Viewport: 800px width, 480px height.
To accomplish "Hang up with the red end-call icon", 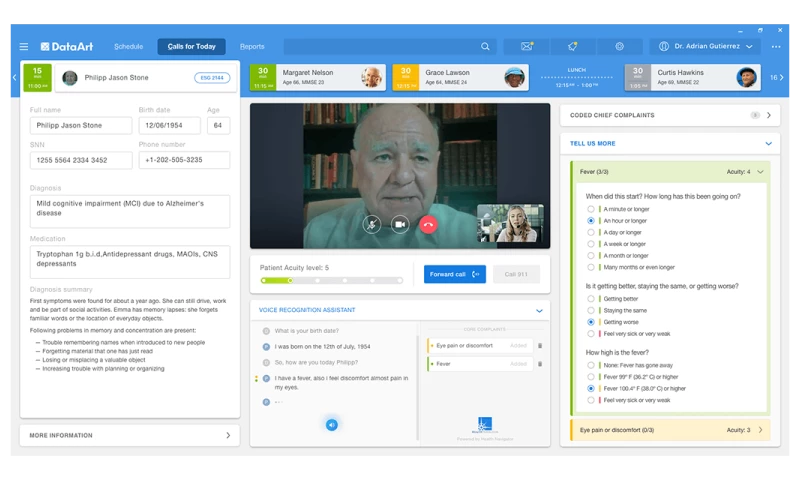I will 428,225.
